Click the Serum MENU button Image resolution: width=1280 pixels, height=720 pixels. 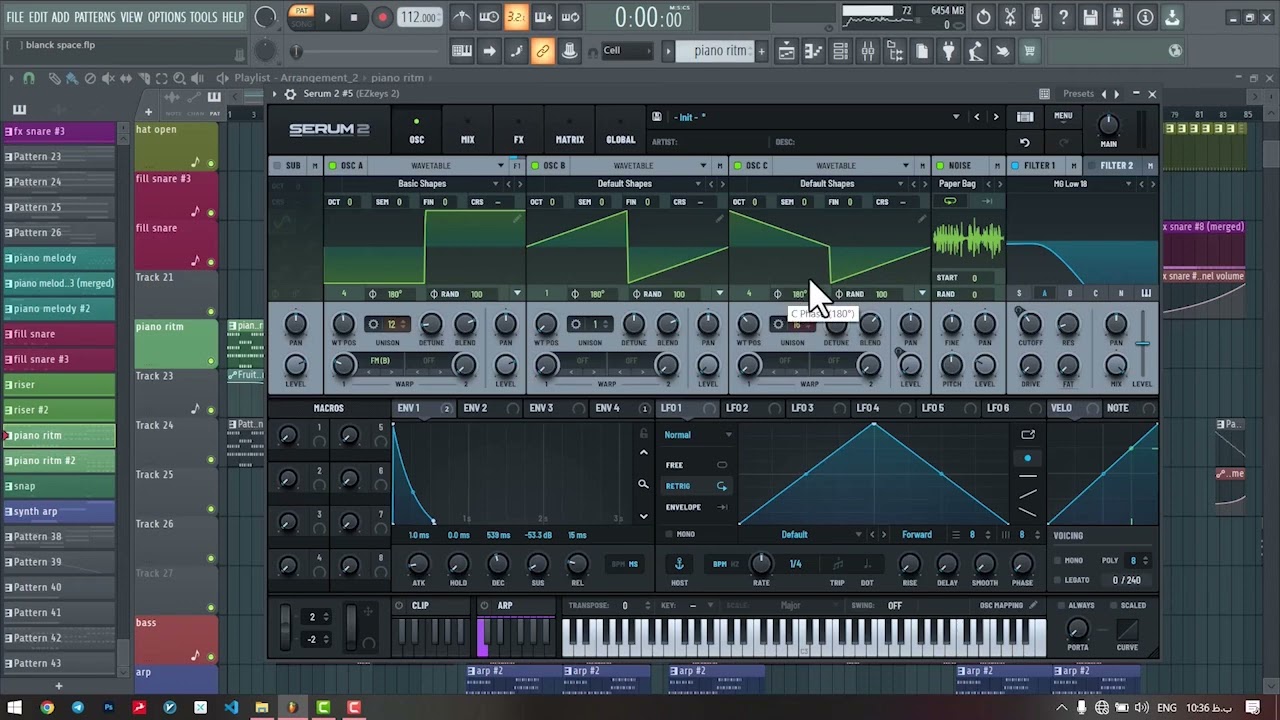[x=1063, y=116]
